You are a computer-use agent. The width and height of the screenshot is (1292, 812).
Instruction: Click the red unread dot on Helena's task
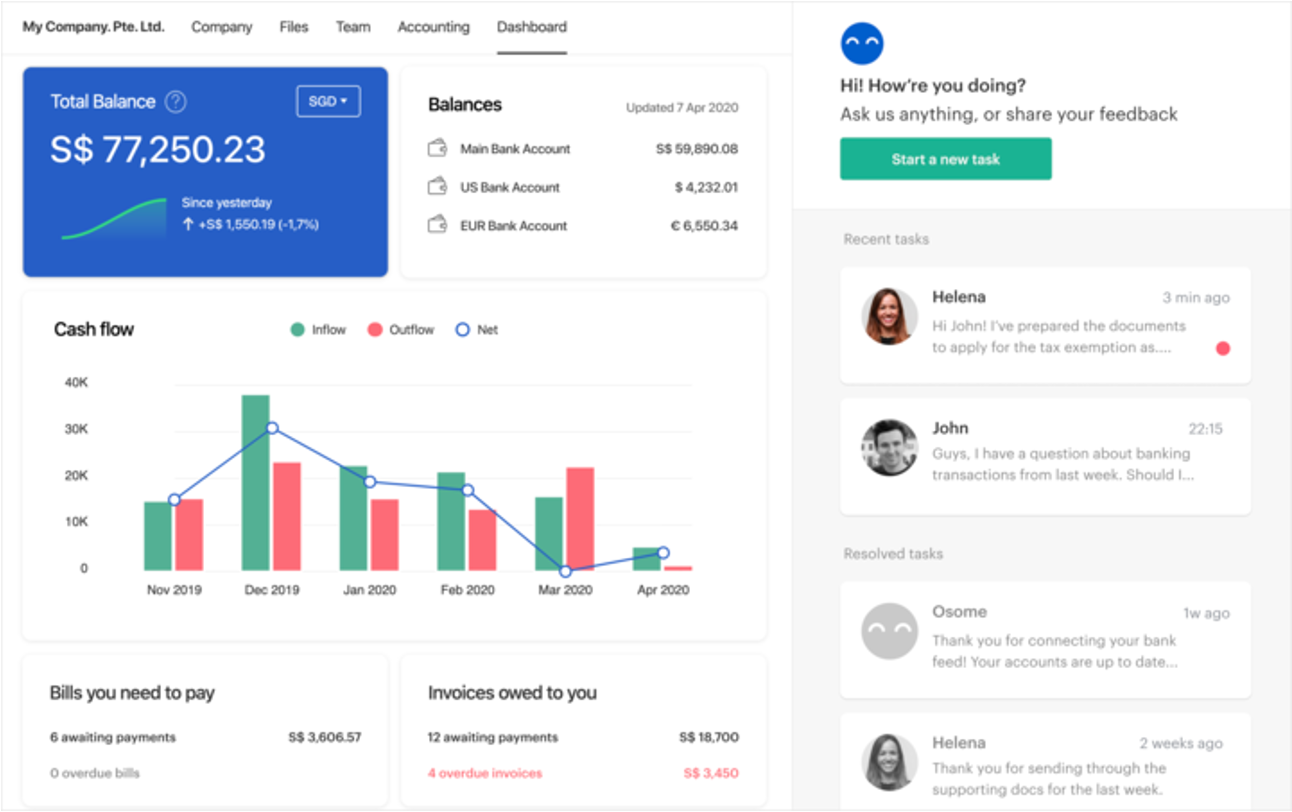1223,348
